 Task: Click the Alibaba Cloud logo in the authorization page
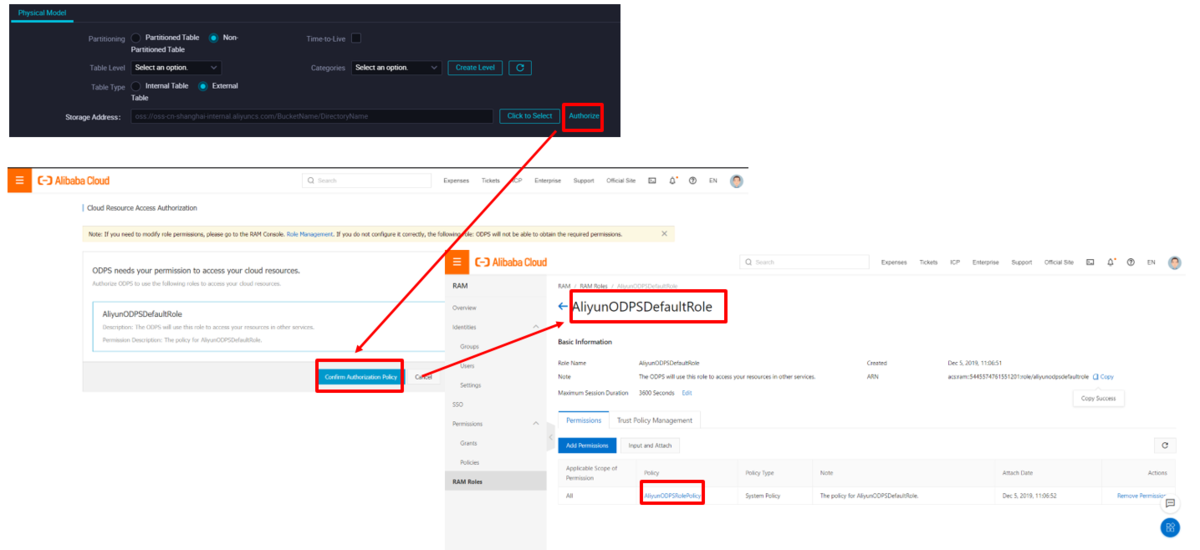[74, 181]
